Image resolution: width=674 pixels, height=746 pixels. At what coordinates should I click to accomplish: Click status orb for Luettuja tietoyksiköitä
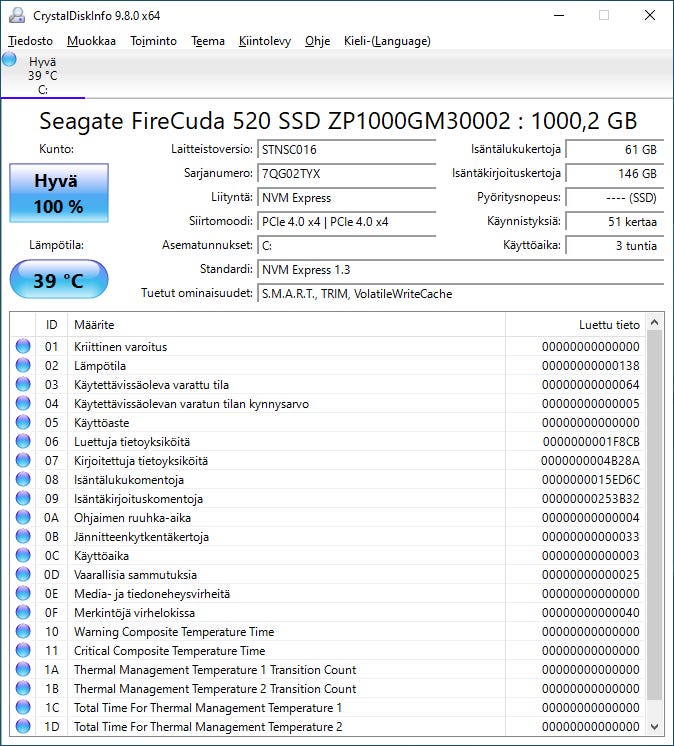click(x=23, y=442)
